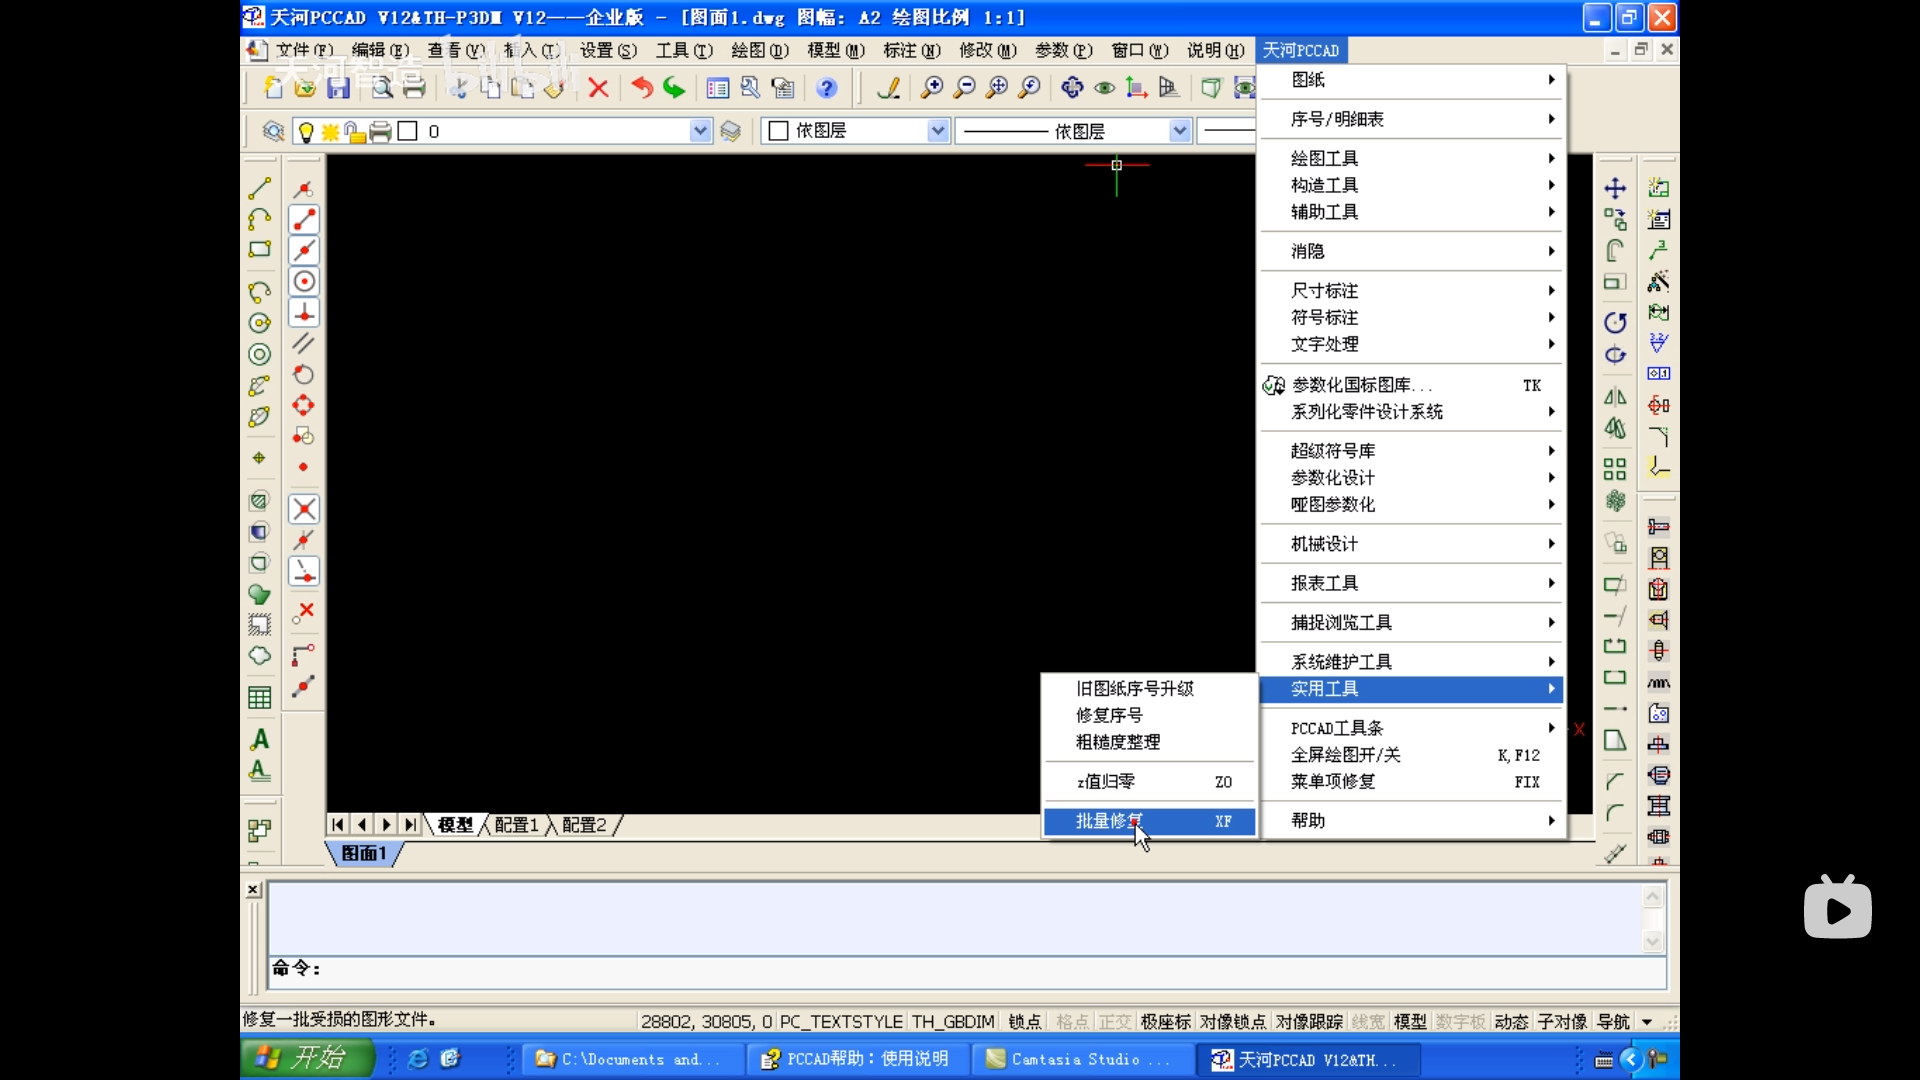
Task: Click the Rotate tool icon
Action: click(x=1615, y=322)
